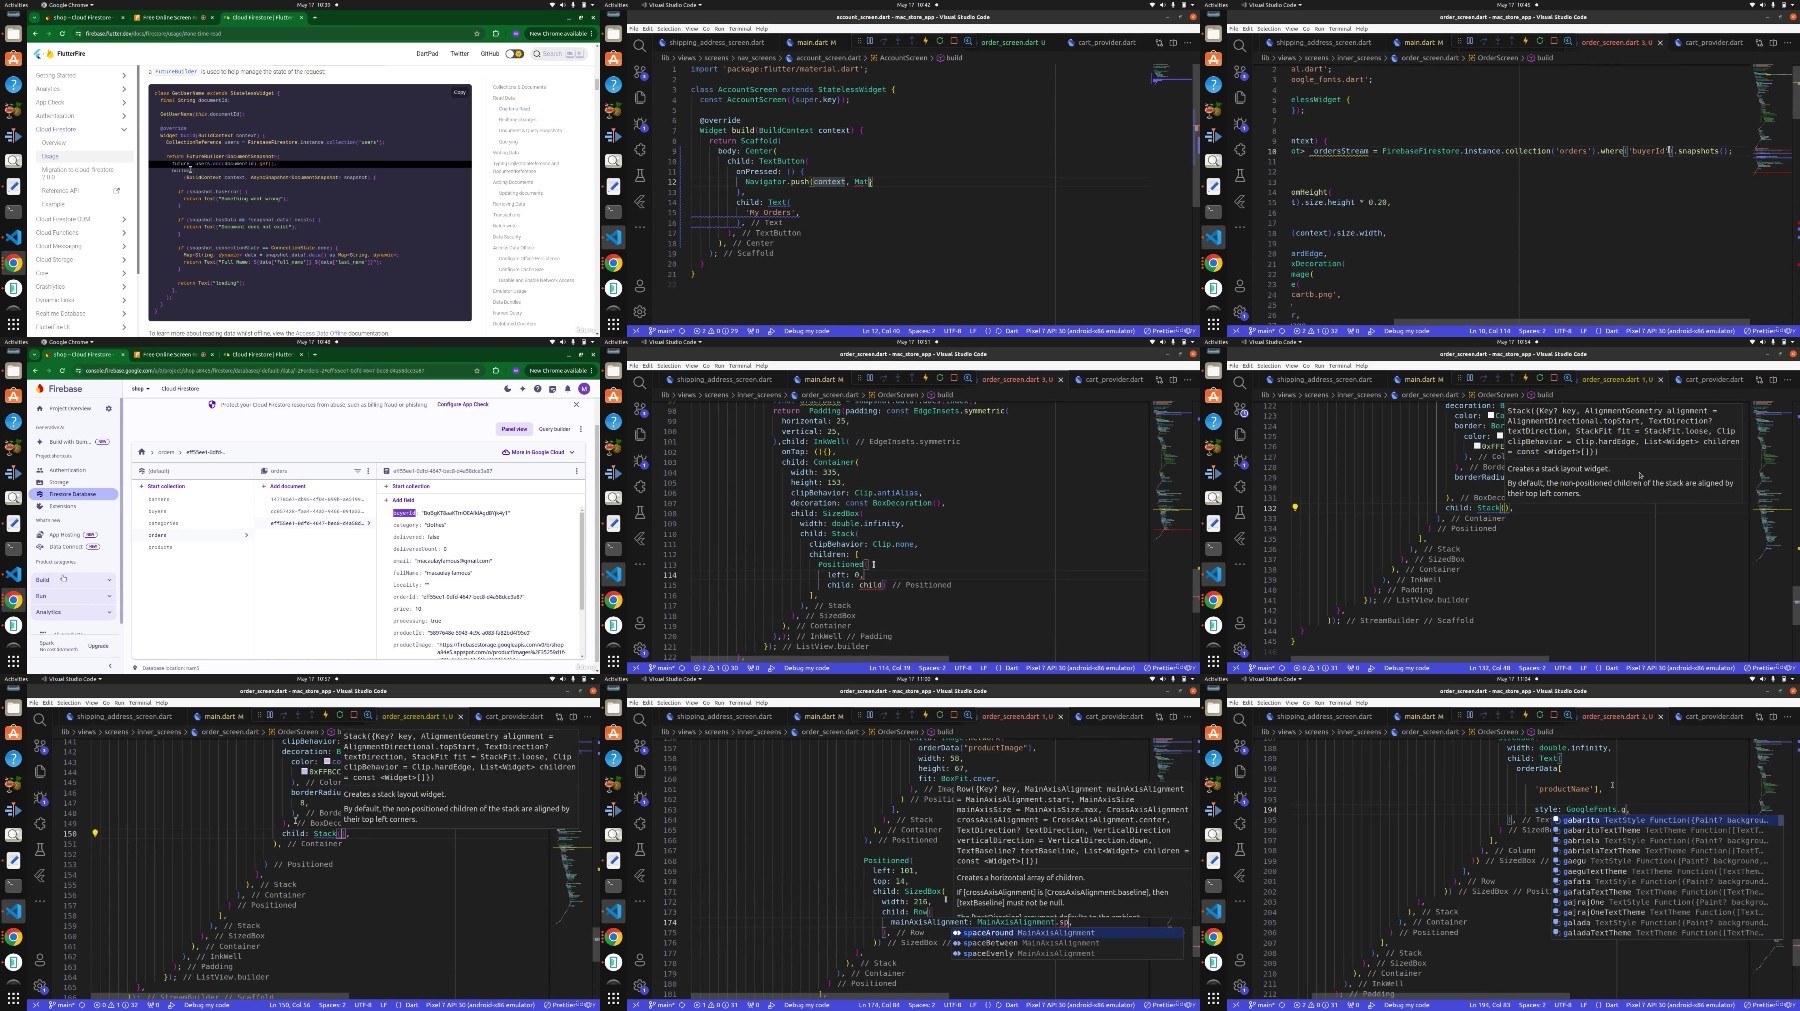This screenshot has width=1800, height=1011.
Task: Expand the More in Google Cloud dropdown
Action: (x=538, y=452)
